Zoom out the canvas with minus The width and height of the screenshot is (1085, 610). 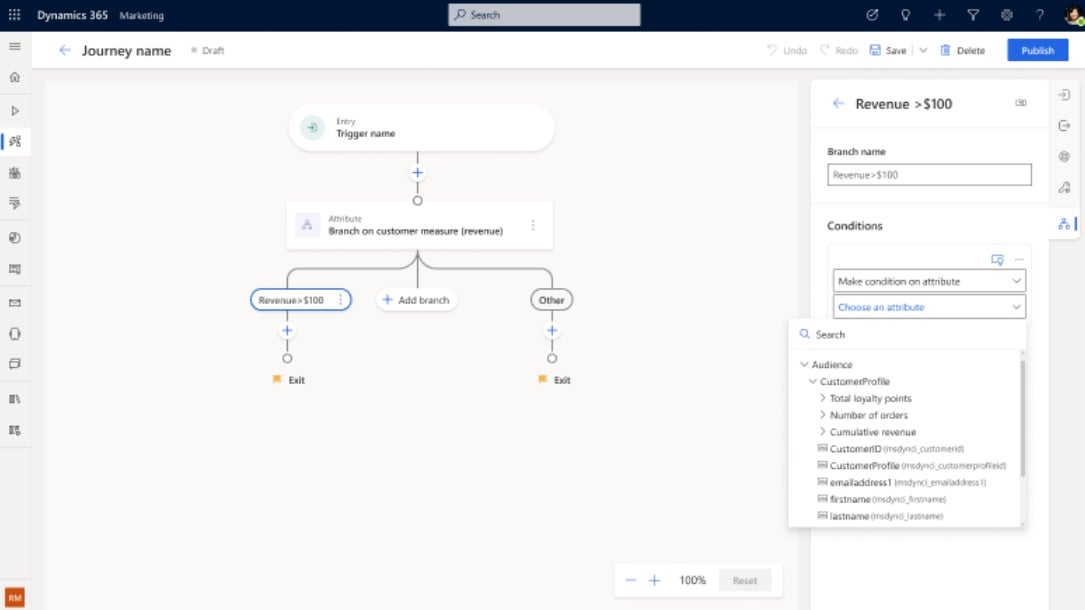[x=630, y=580]
